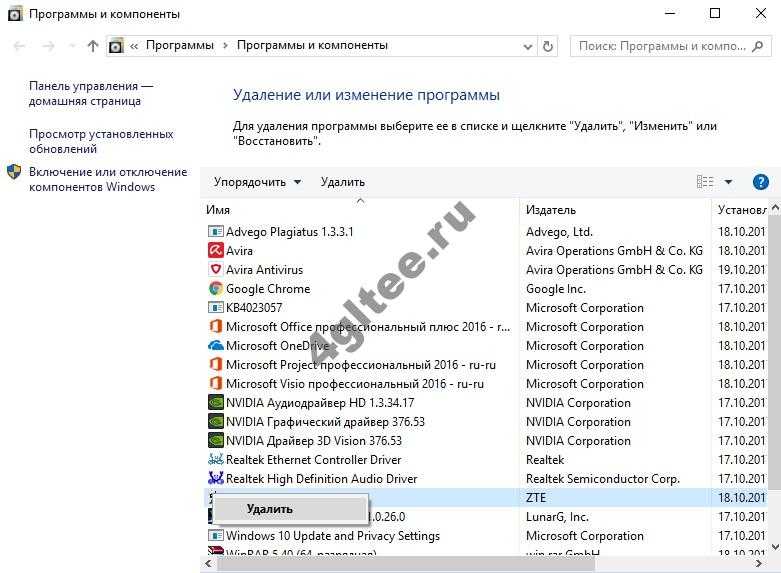Open the Упорядочить dropdown menu
This screenshot has height=573, width=781.
[x=258, y=182]
